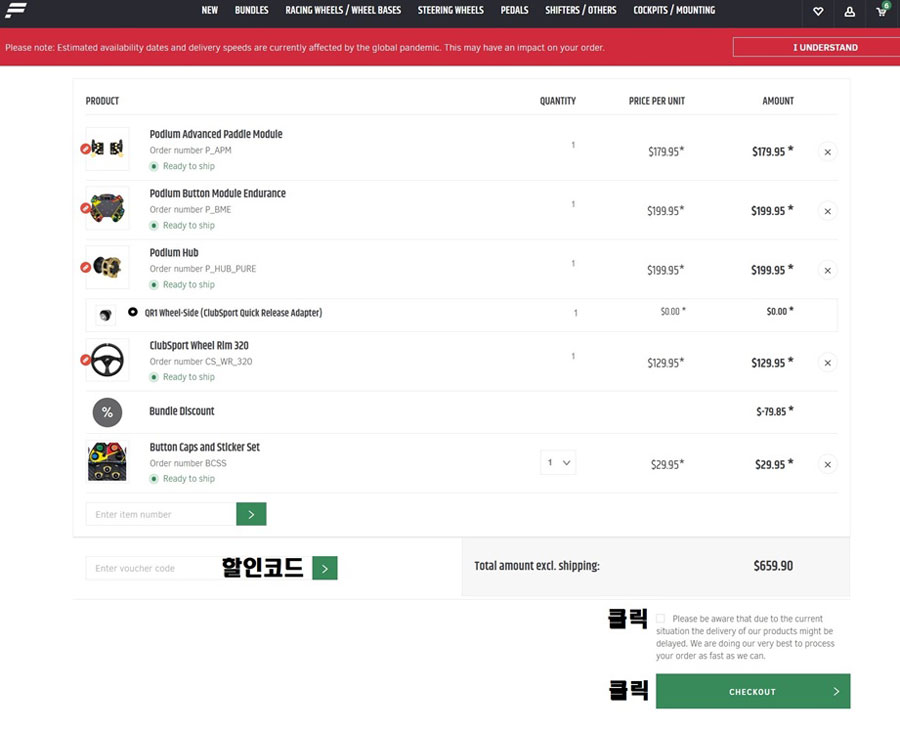Screen dimensions: 900x730
Task: Click the PRODUCT column header
Action: tap(102, 101)
